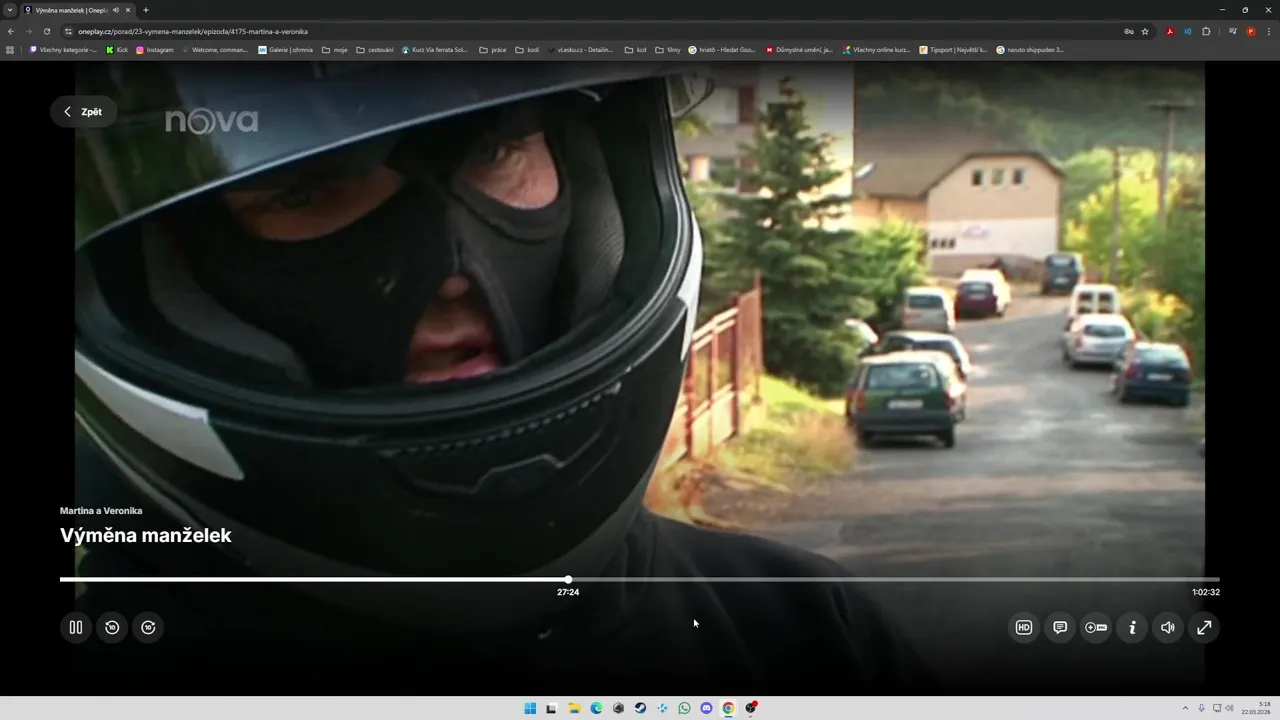Open the vlasku.cz bookmark
Screen dimensions: 1280x720
581,49
